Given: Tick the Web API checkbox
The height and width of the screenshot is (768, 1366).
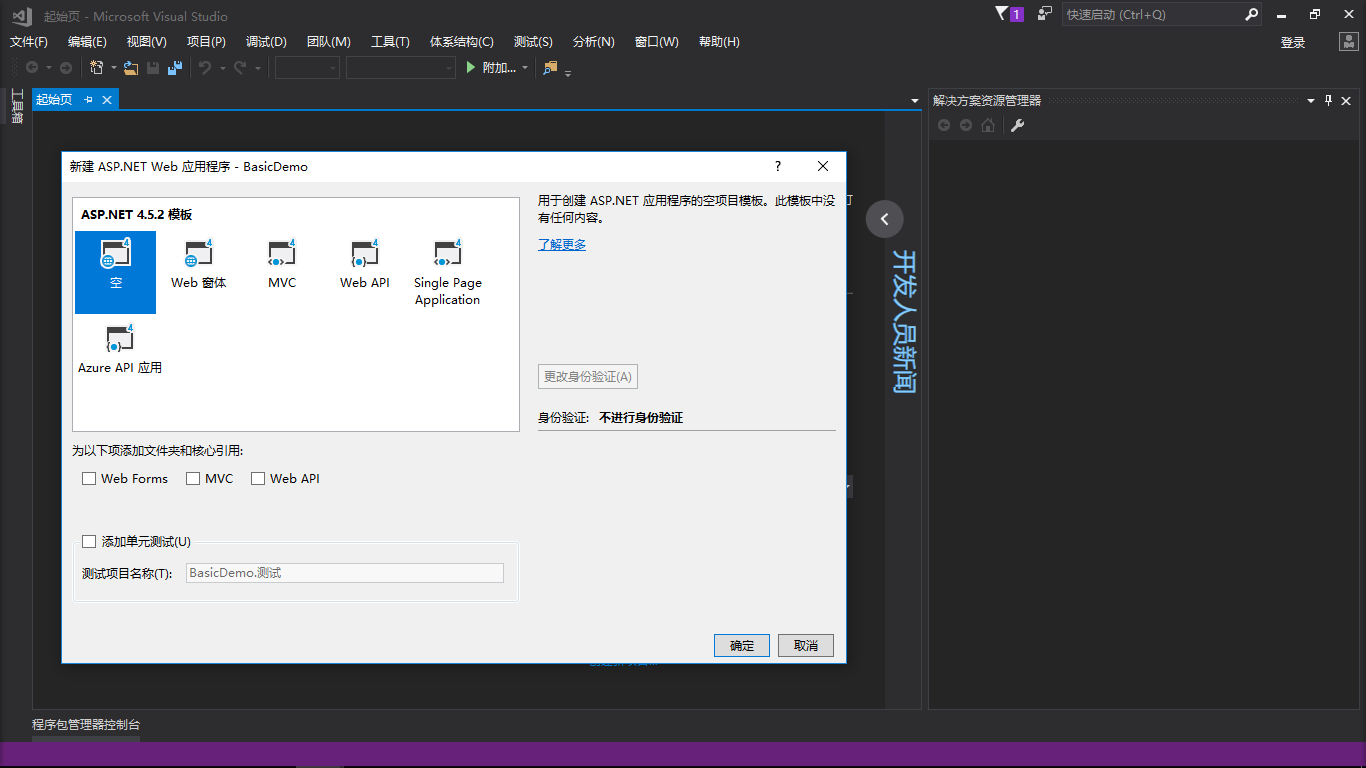Looking at the screenshot, I should click(x=258, y=479).
